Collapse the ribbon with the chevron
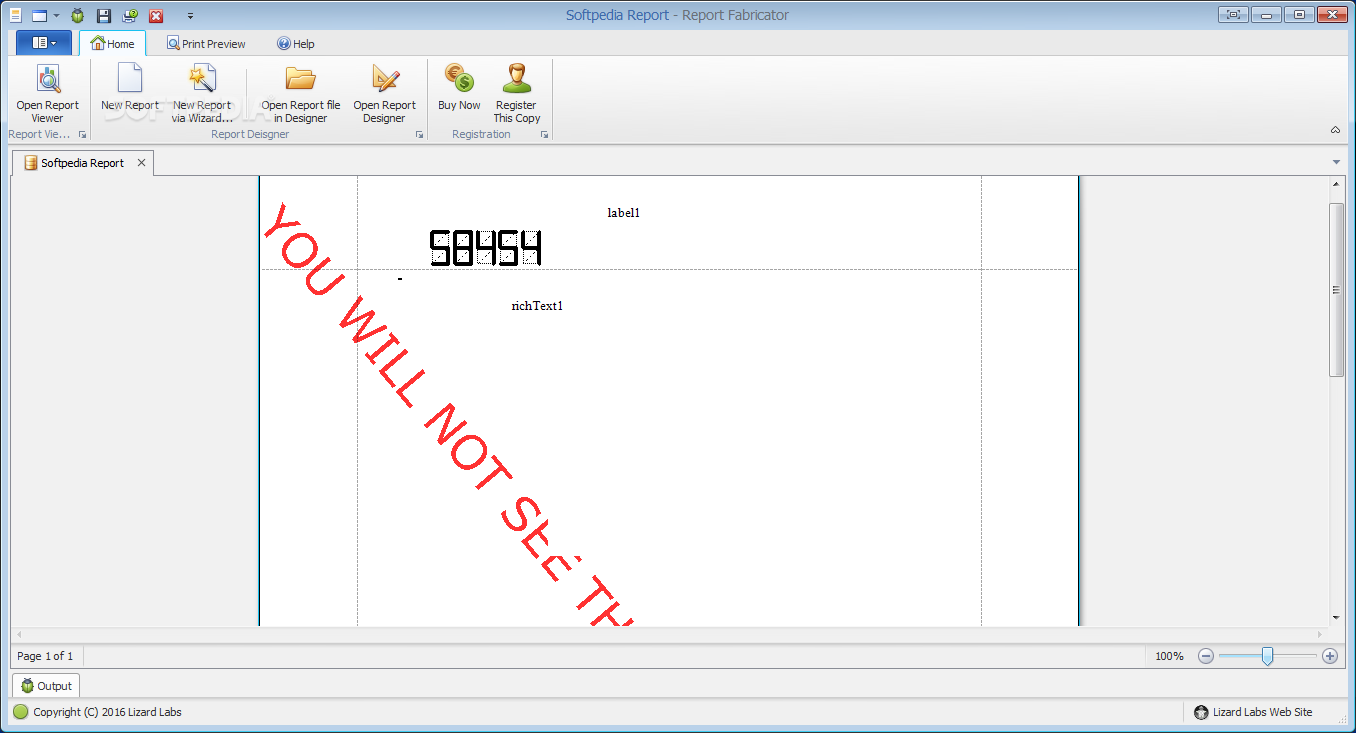Viewport: 1356px width, 733px height. point(1335,130)
